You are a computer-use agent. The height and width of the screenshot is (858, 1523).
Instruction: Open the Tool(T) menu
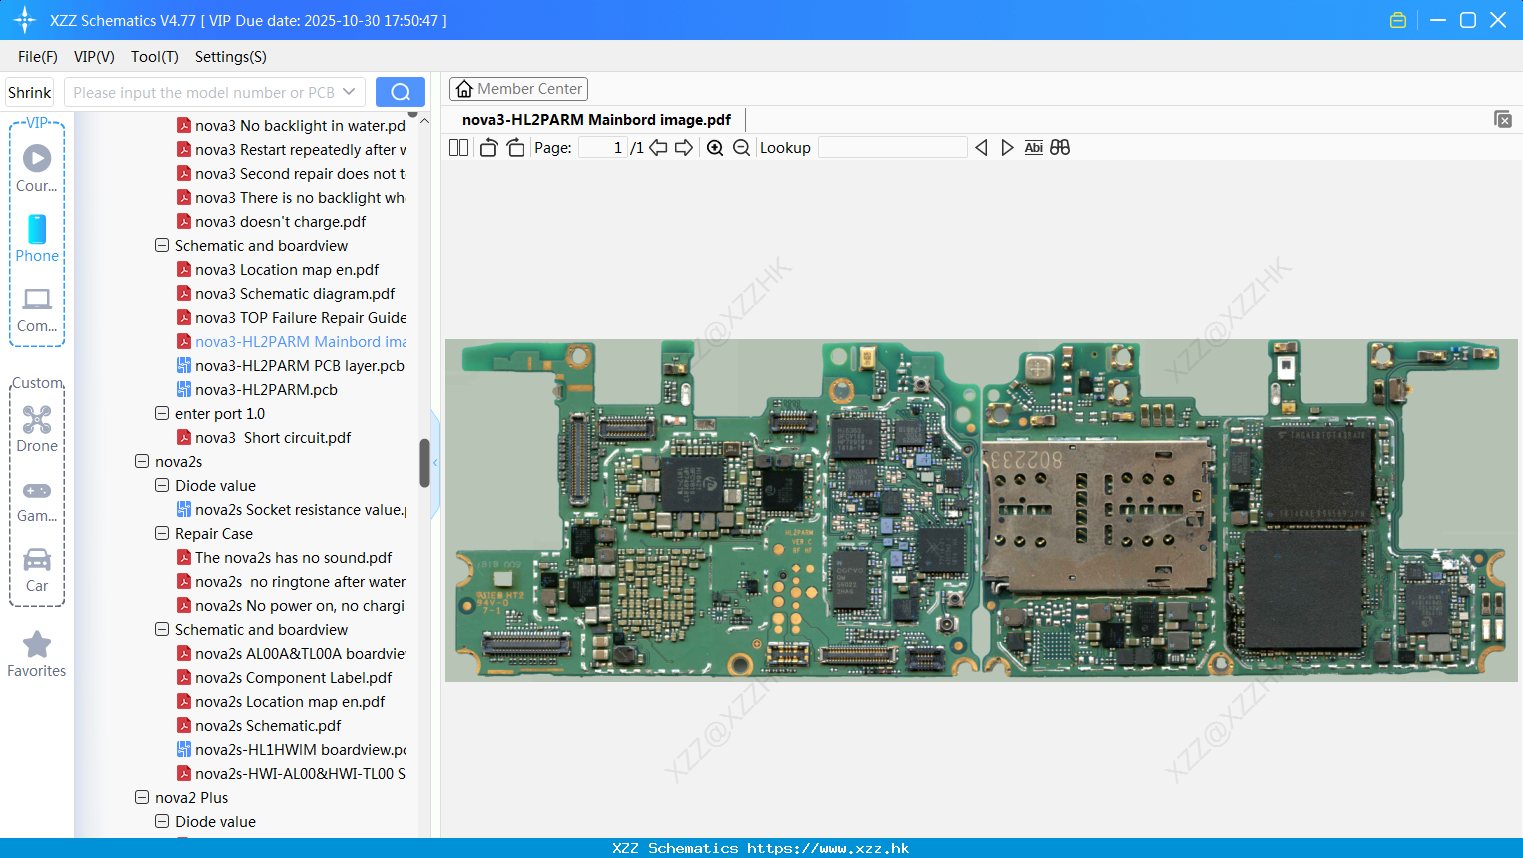(x=155, y=57)
